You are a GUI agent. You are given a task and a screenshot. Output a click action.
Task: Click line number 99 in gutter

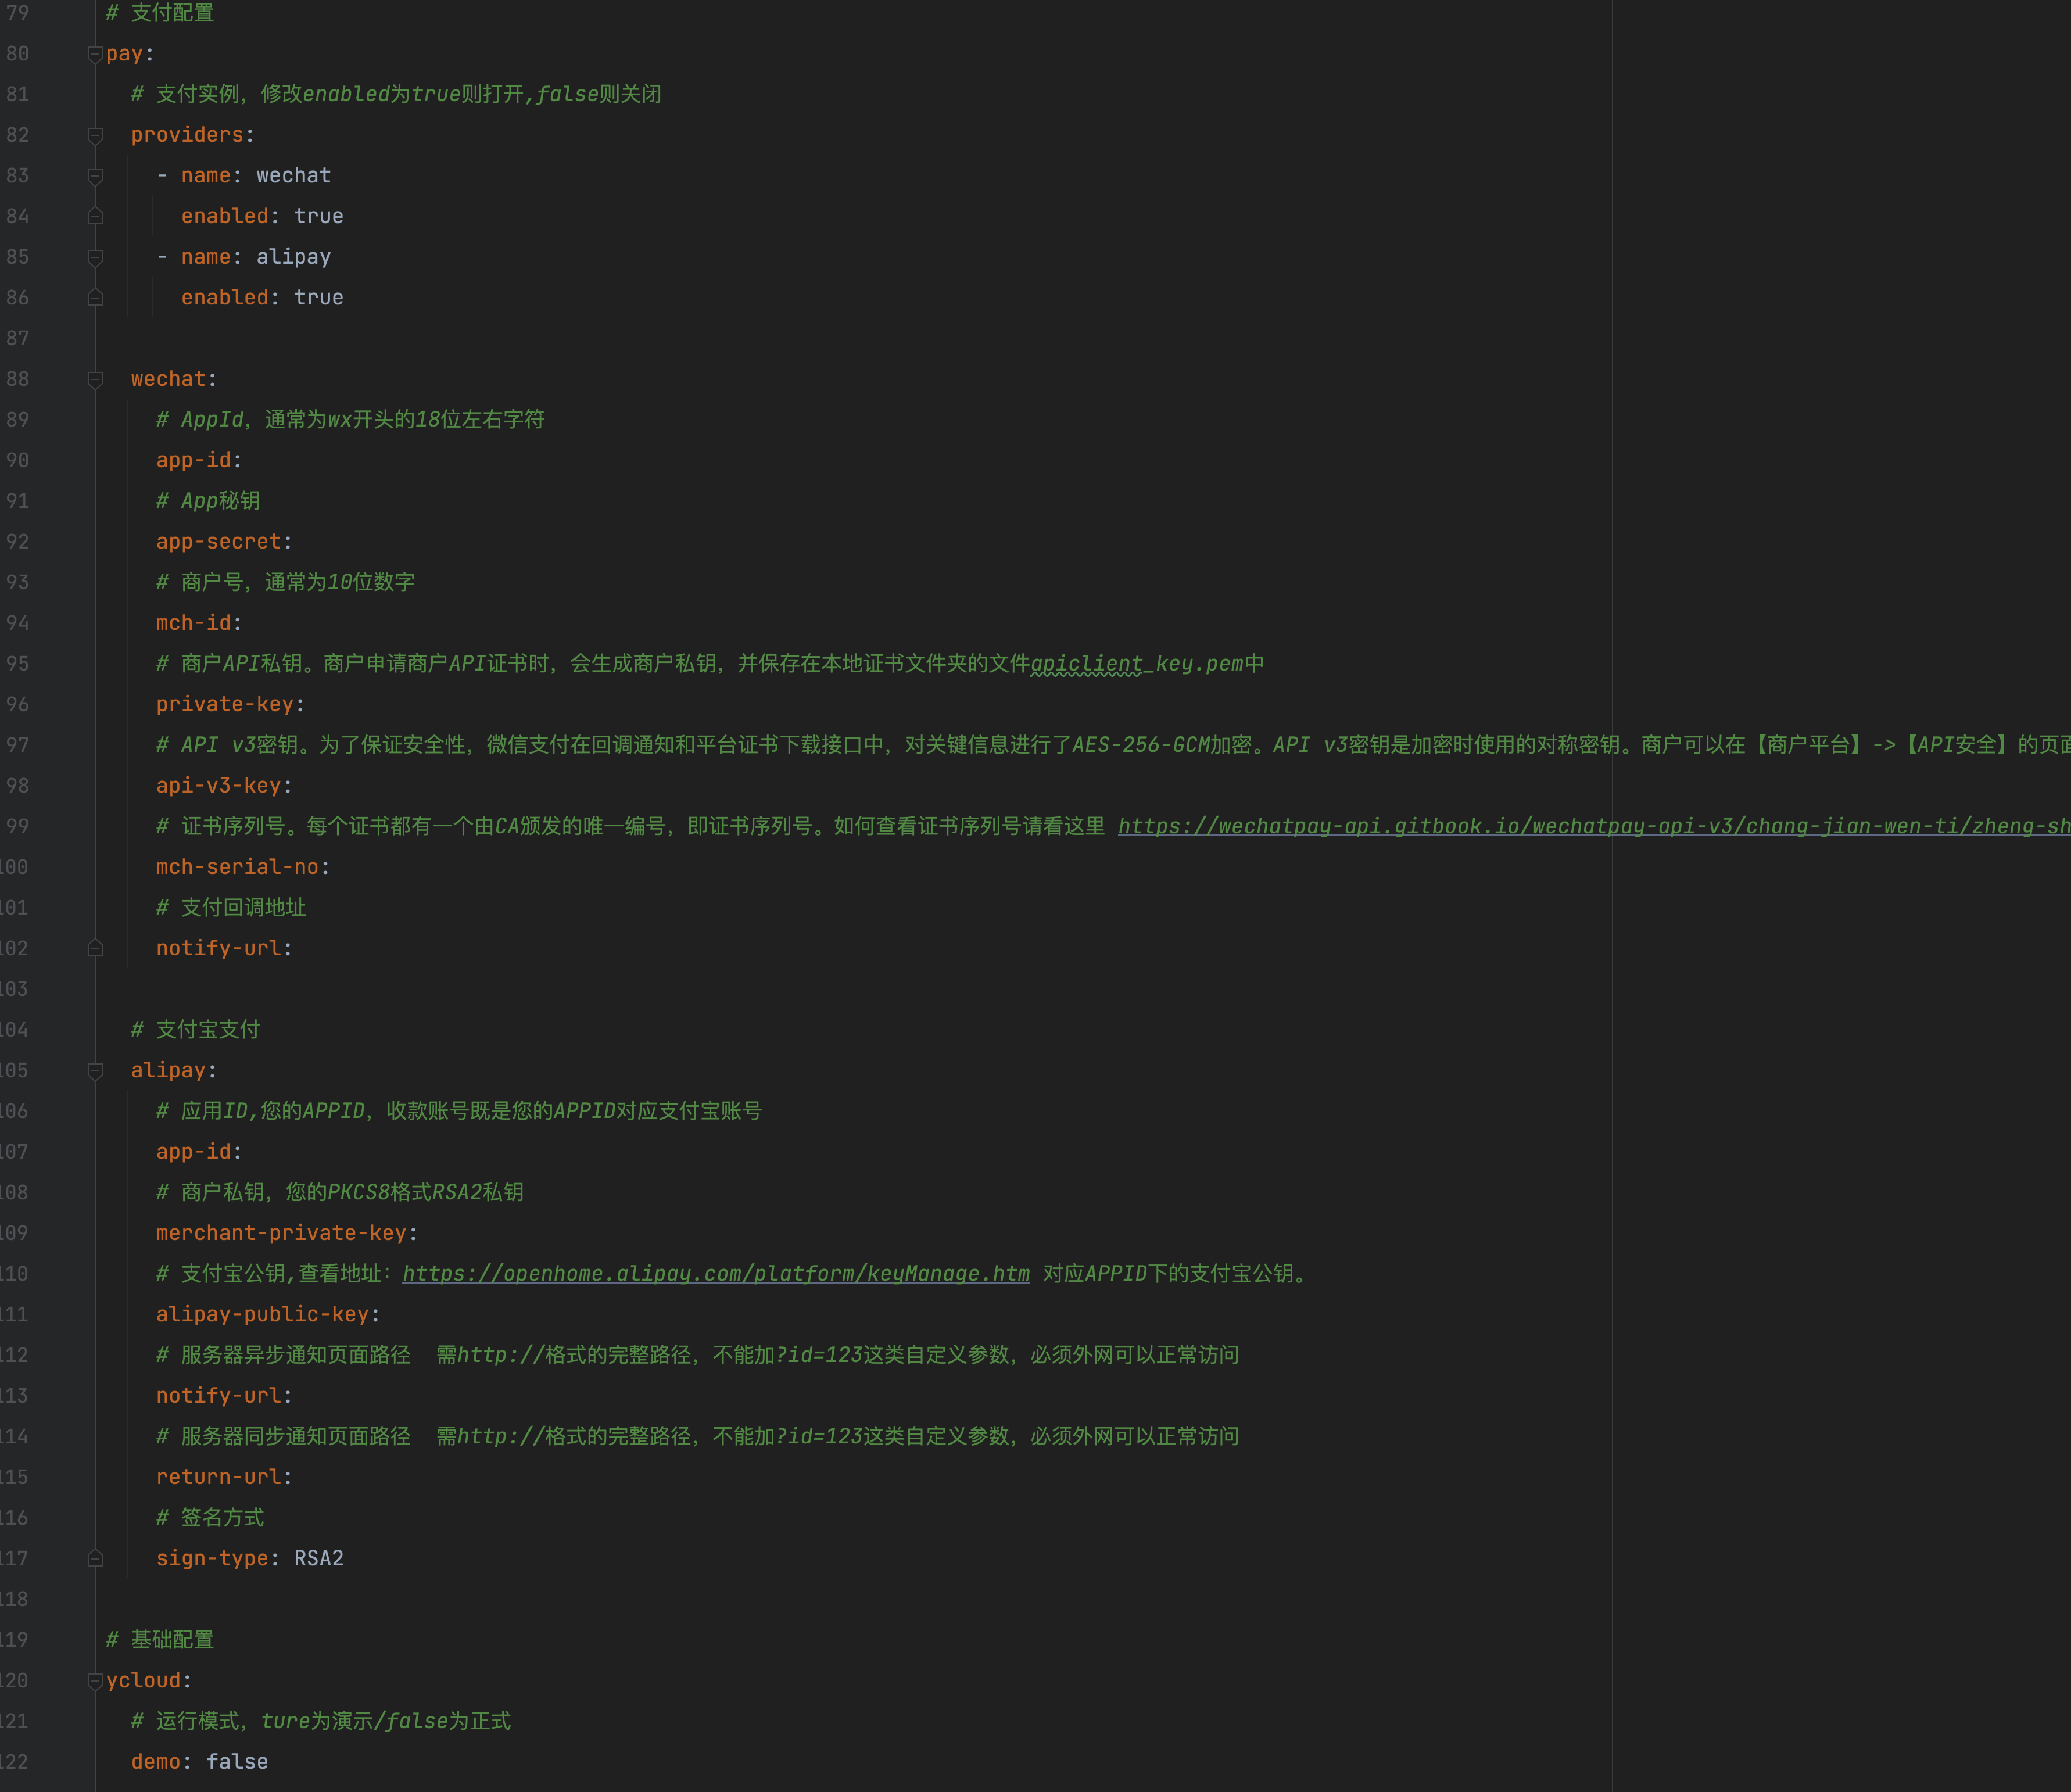(x=17, y=826)
